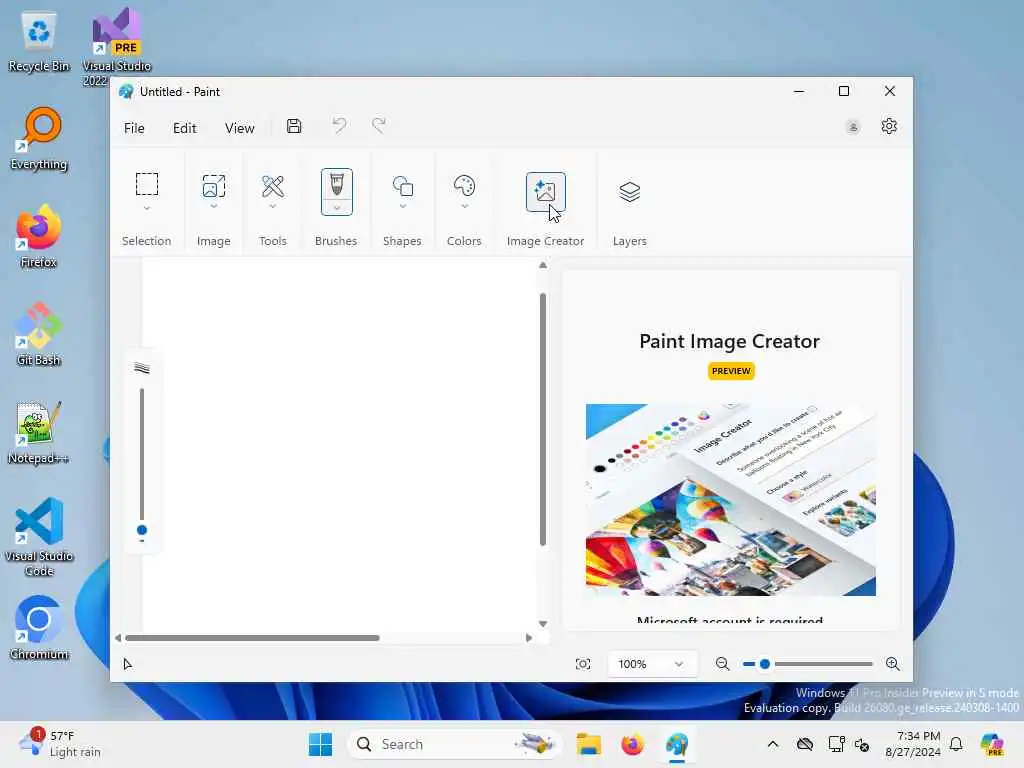Click the canvas scroll-up arrow
The height and width of the screenshot is (768, 1024).
click(x=543, y=266)
